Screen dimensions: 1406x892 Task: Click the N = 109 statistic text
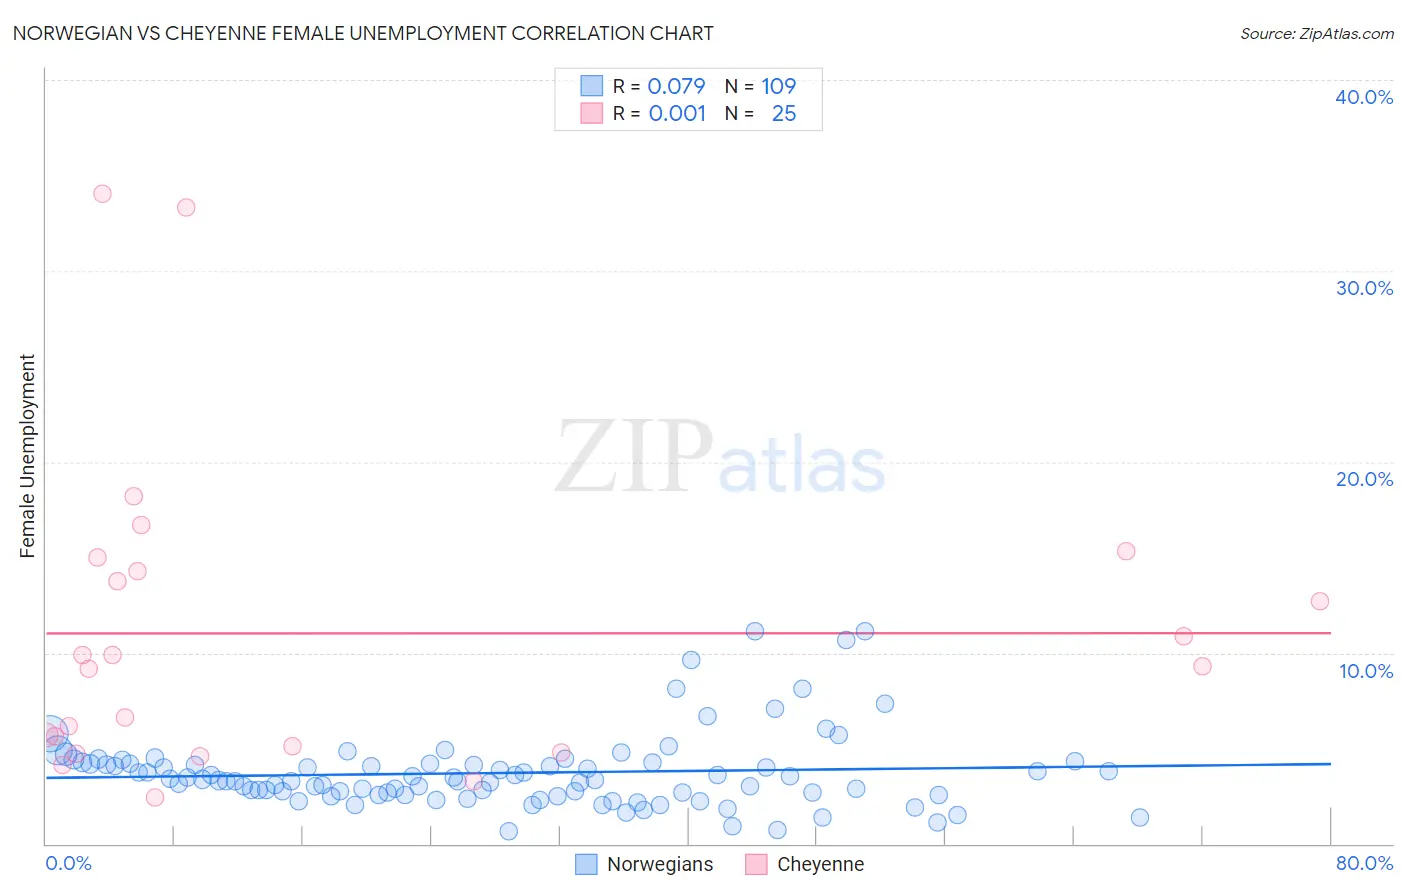760,86
